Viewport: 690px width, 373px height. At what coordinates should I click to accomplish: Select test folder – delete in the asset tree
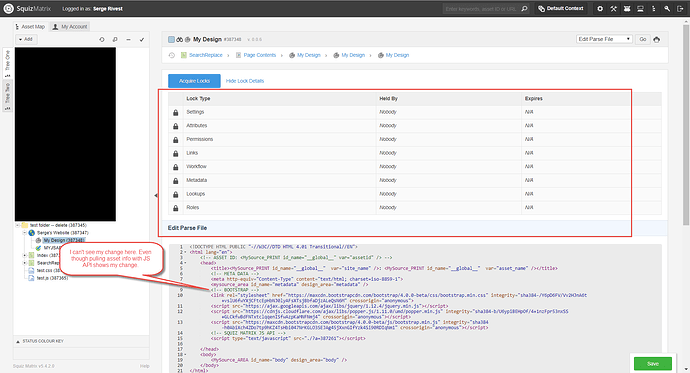58,225
